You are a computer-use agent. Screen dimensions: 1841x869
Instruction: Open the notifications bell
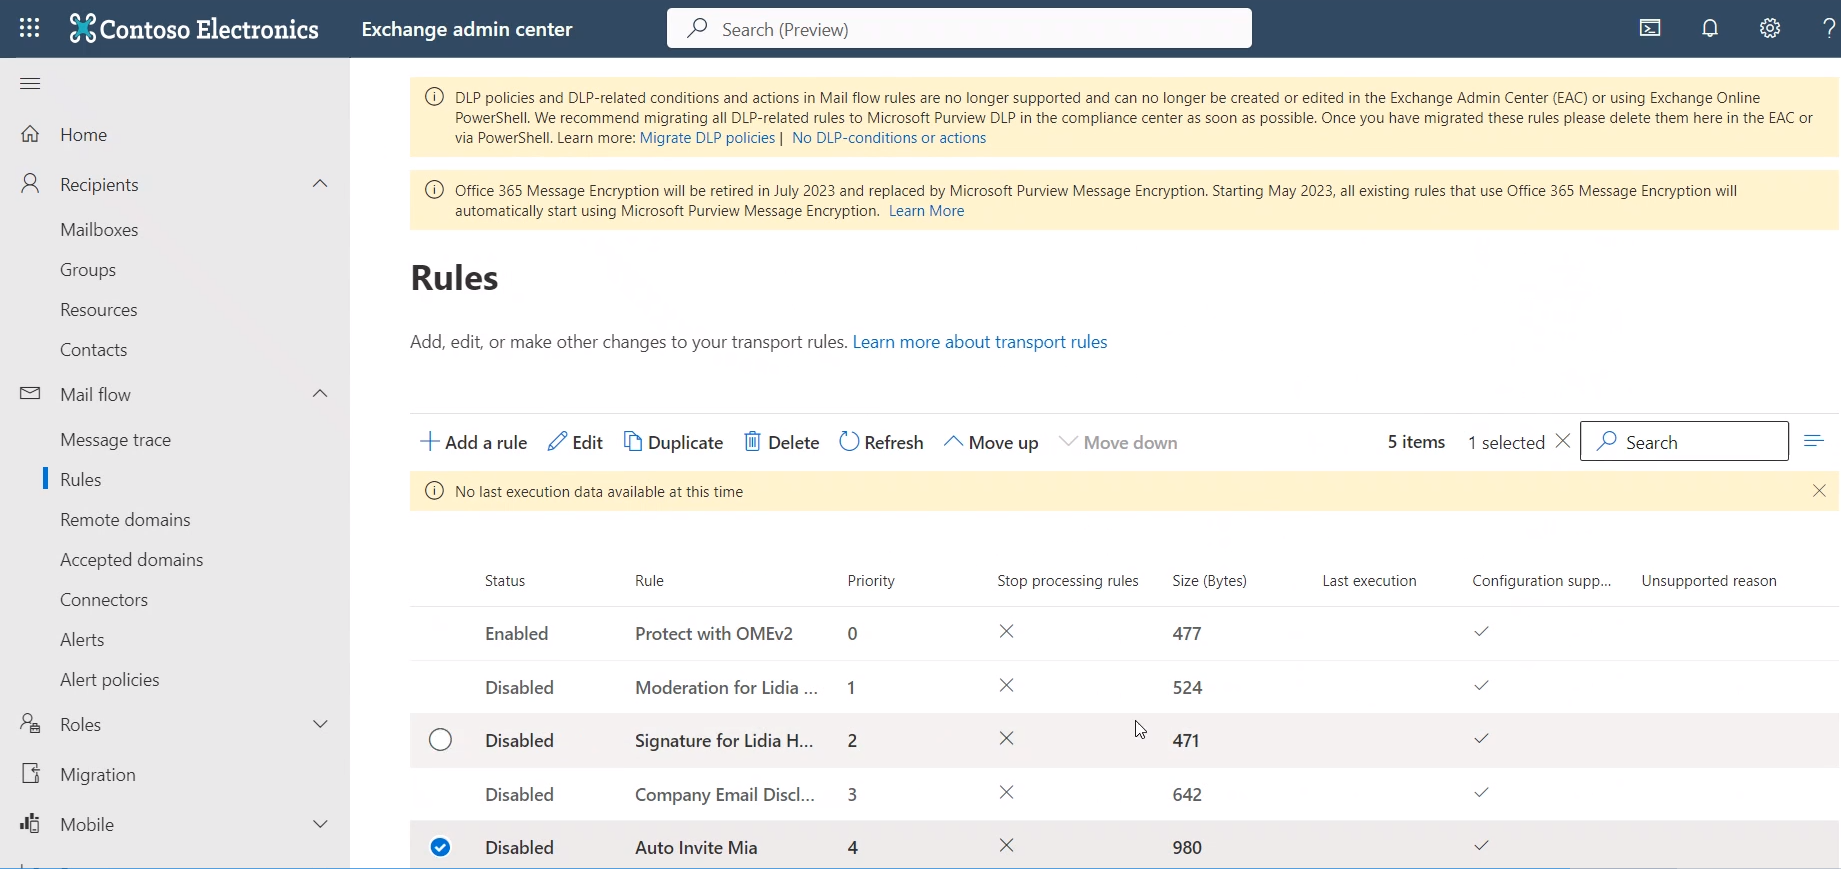1710,28
